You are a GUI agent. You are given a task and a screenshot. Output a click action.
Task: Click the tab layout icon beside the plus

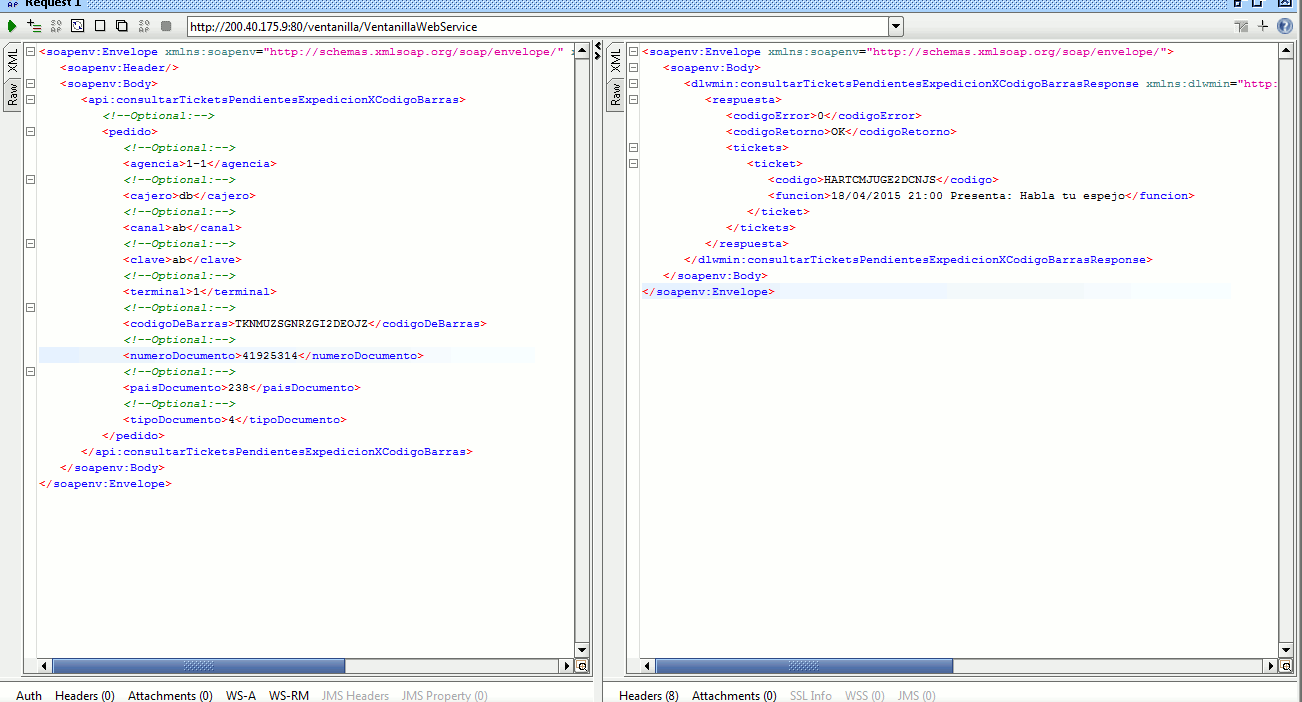coord(1241,26)
